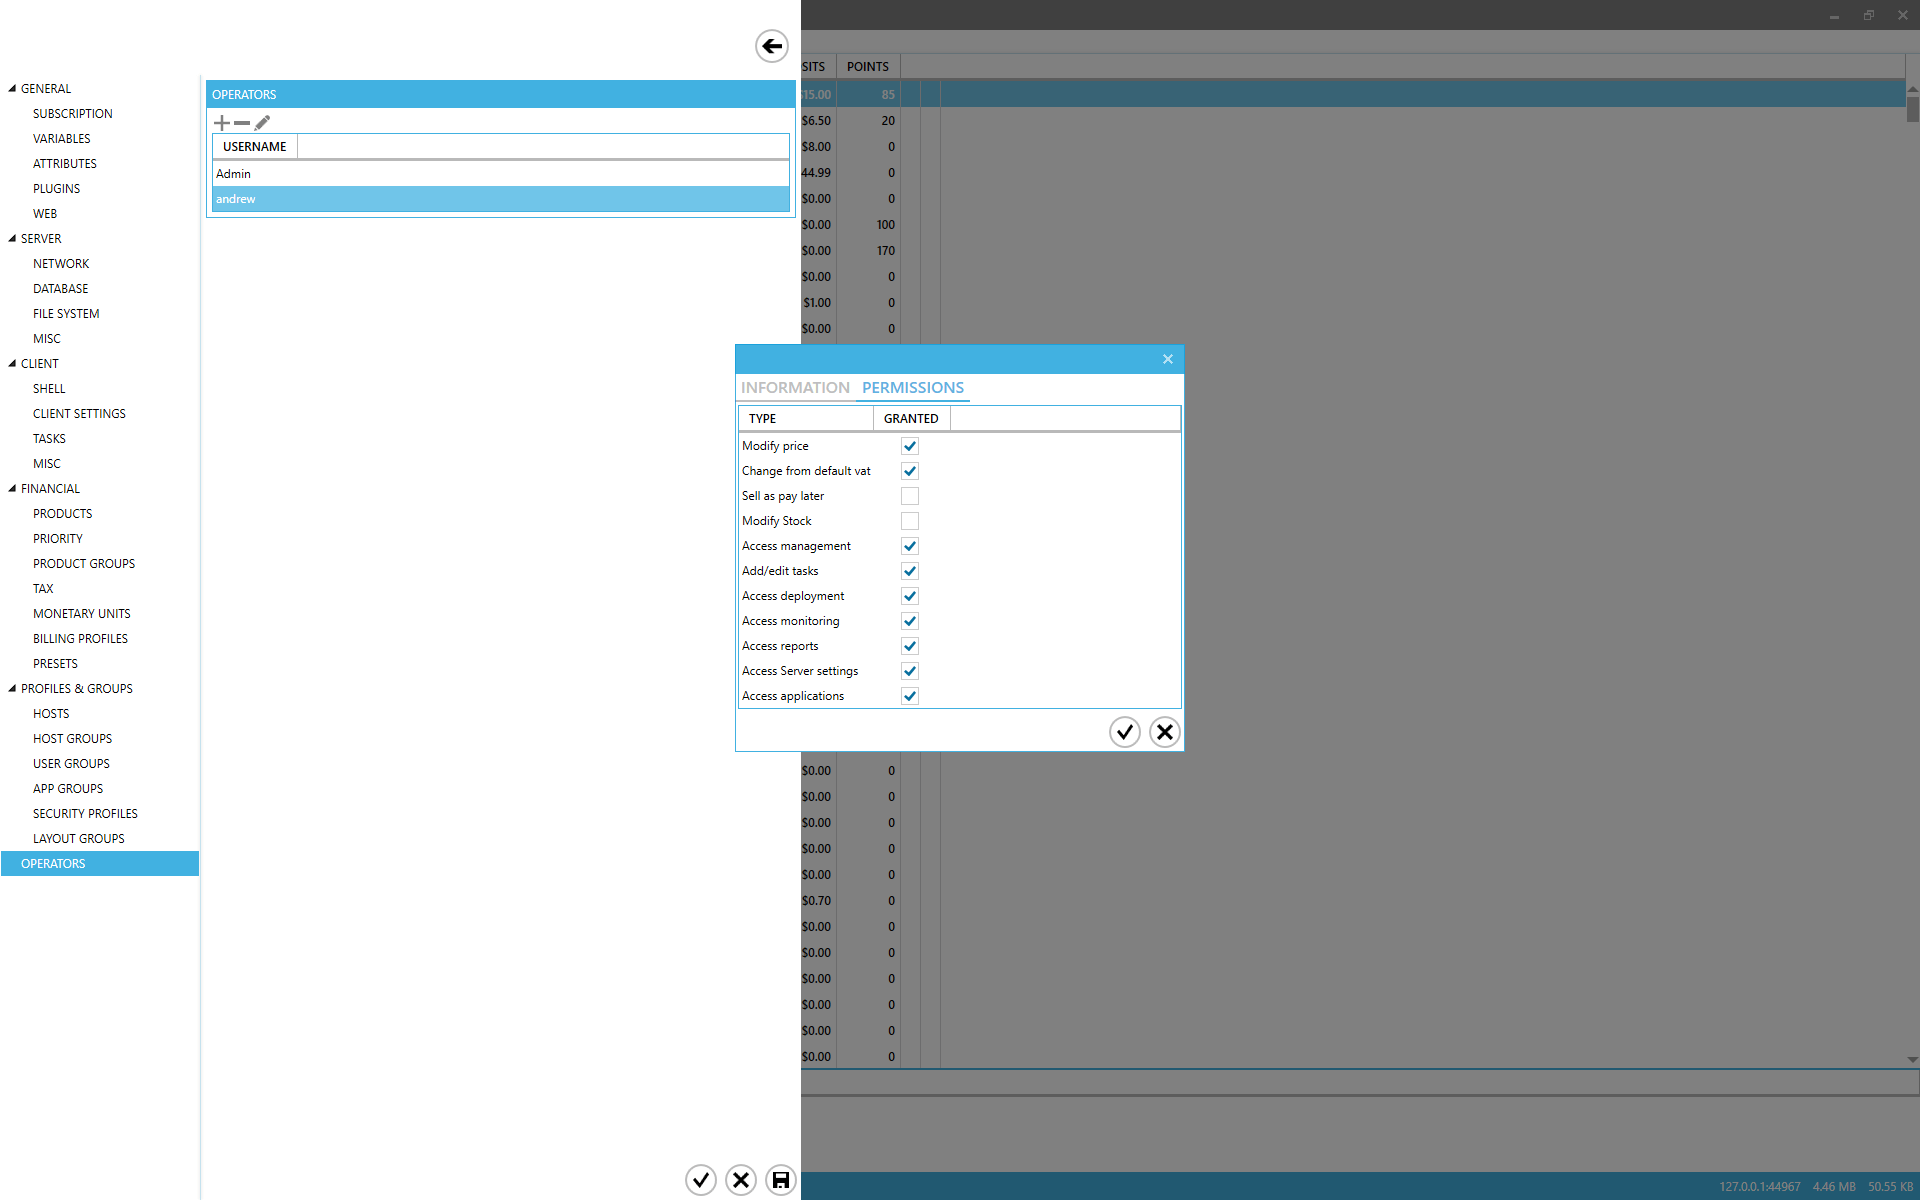The image size is (1920, 1200).
Task: Close the permissions dialog window
Action: [x=1167, y=359]
